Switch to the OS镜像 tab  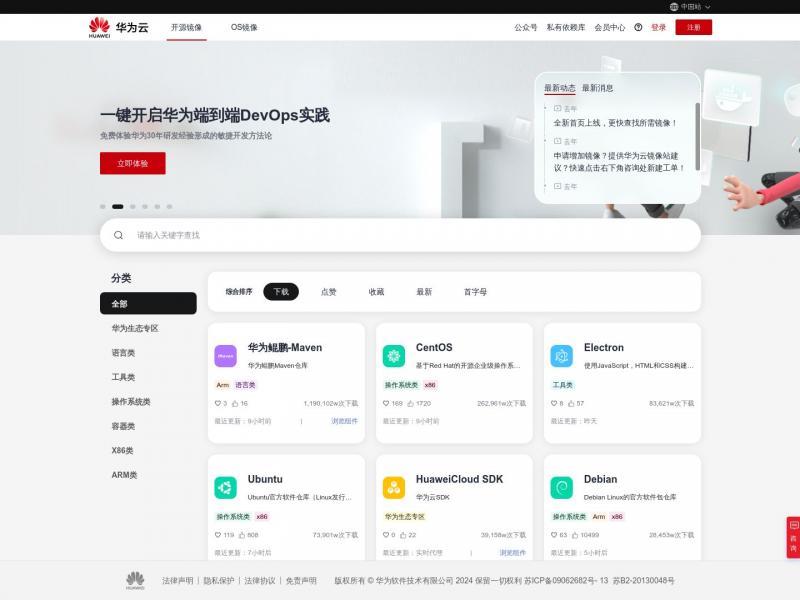pos(244,28)
